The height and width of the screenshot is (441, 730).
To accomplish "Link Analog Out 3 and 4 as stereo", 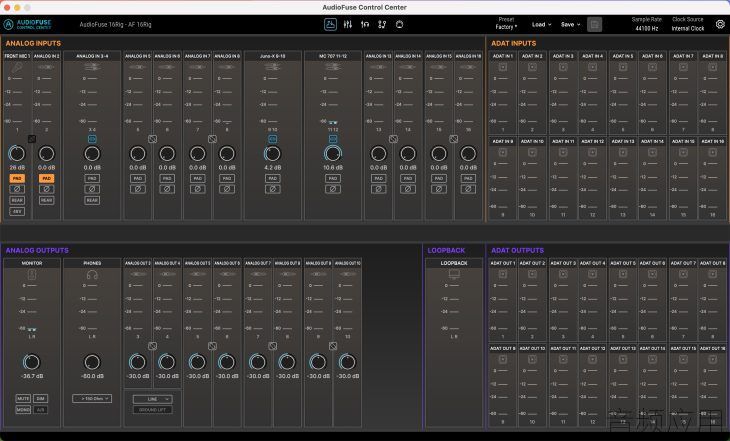I will (152, 346).
